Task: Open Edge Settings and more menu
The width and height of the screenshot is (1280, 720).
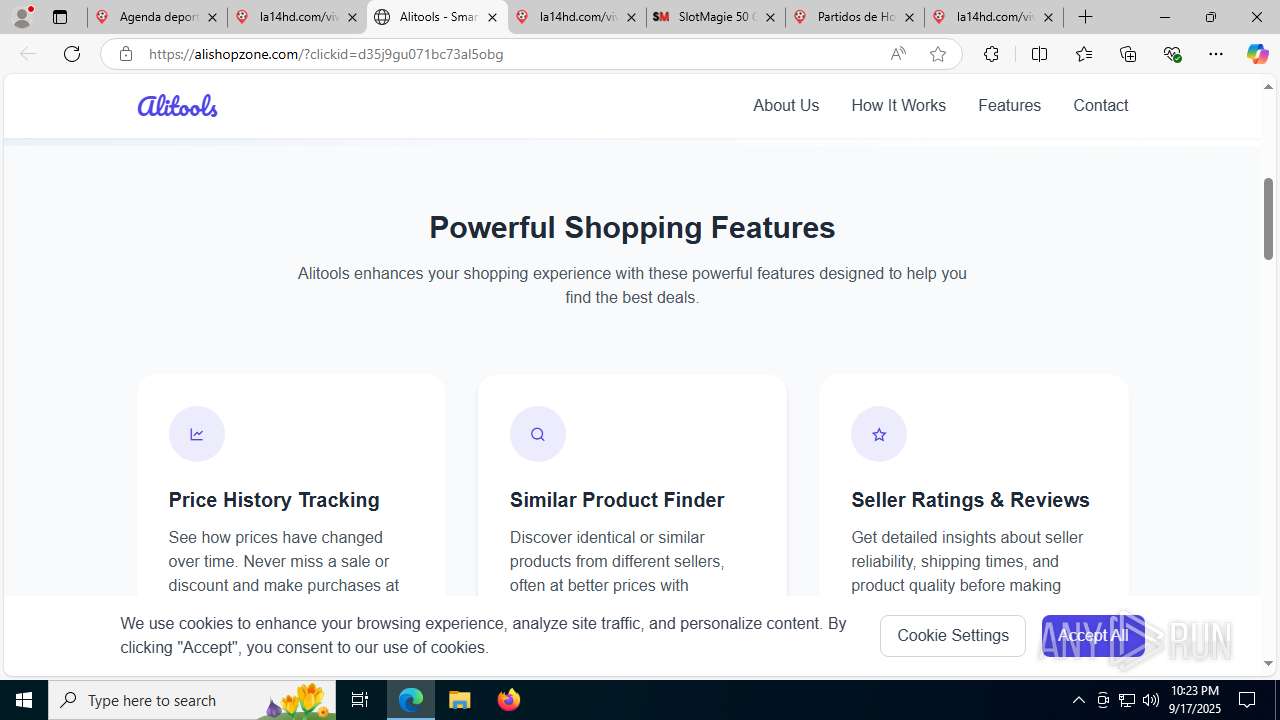Action: [1216, 54]
